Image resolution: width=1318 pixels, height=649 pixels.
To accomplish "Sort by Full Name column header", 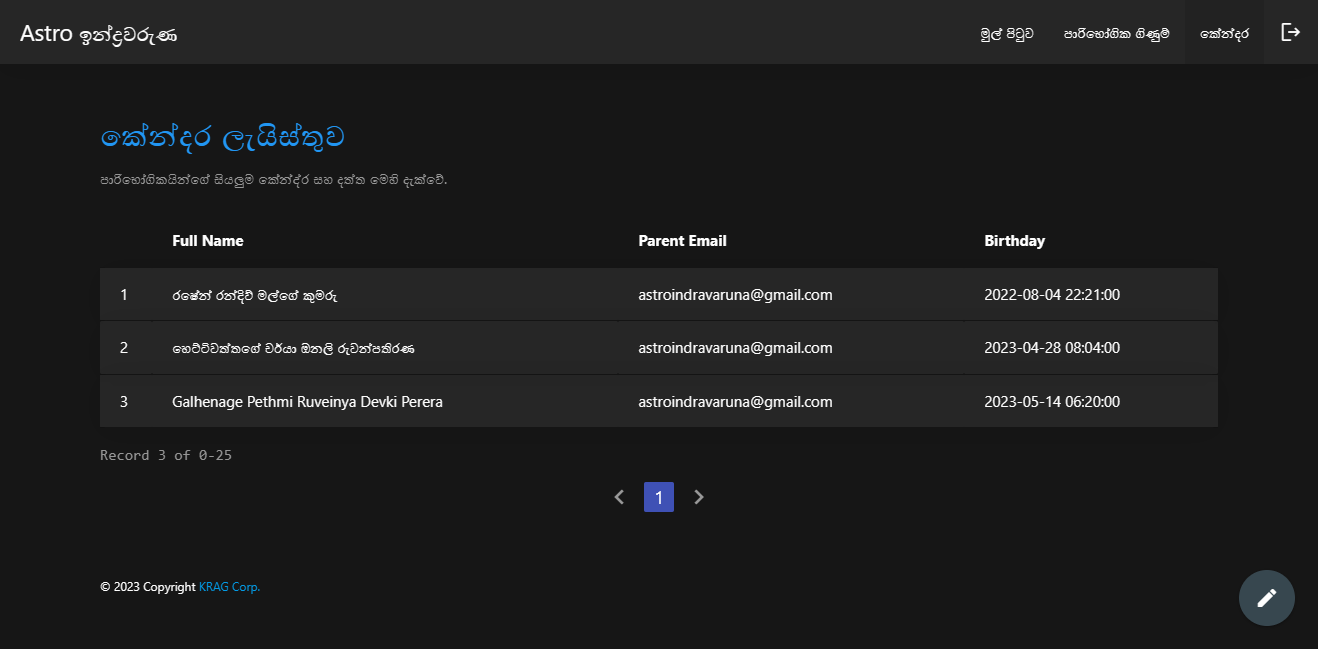I will pos(208,241).
